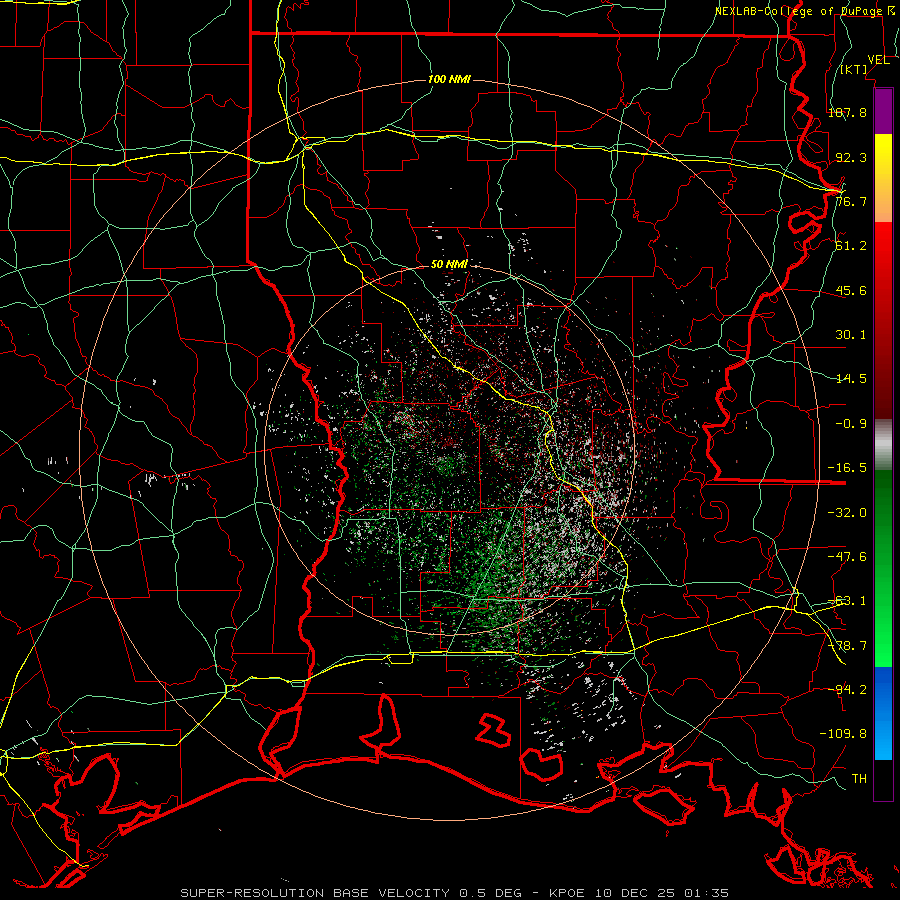Click the [KT] units label

click(854, 69)
